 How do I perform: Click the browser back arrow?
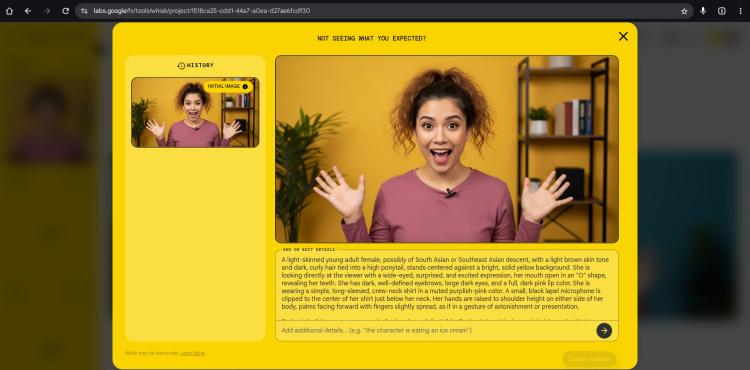28,11
